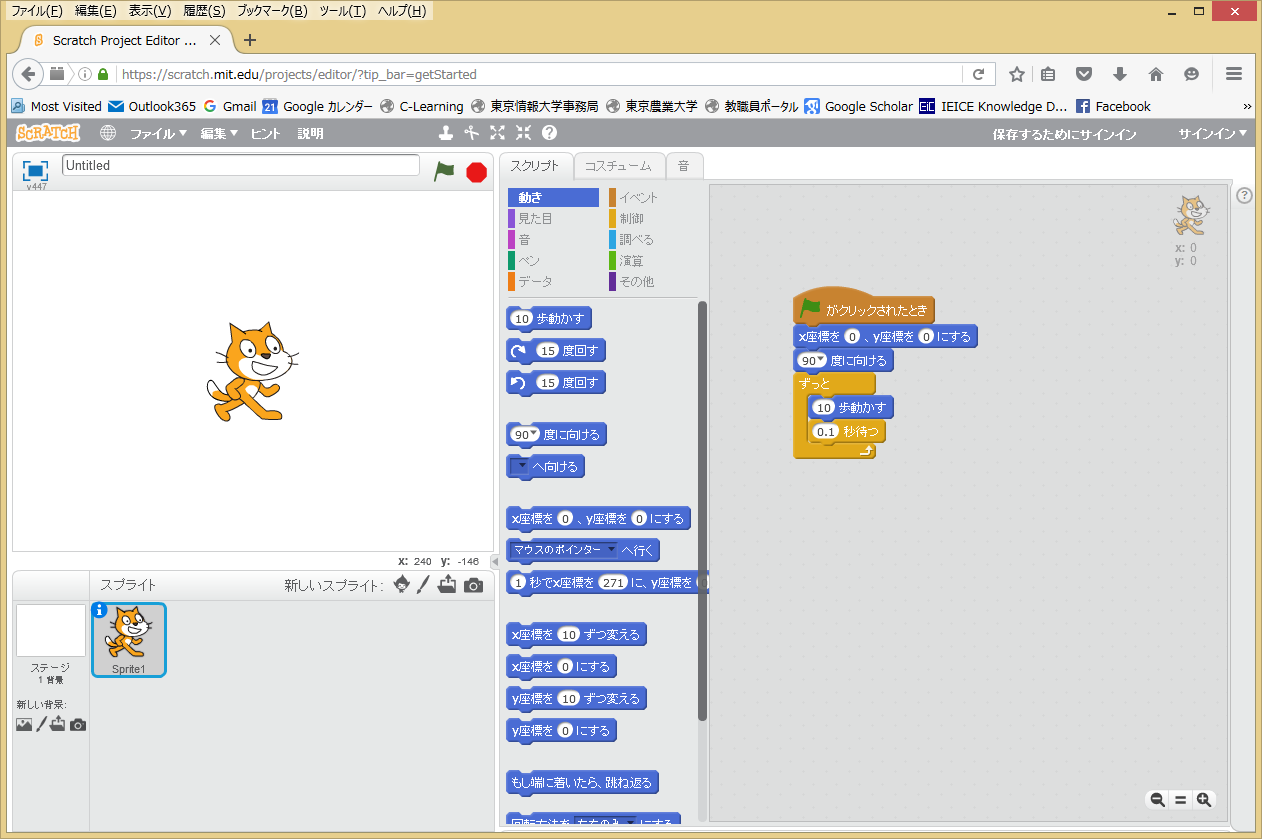1262x839 pixels.
Task: Select the Sprite1 thumbnail
Action: [x=129, y=640]
